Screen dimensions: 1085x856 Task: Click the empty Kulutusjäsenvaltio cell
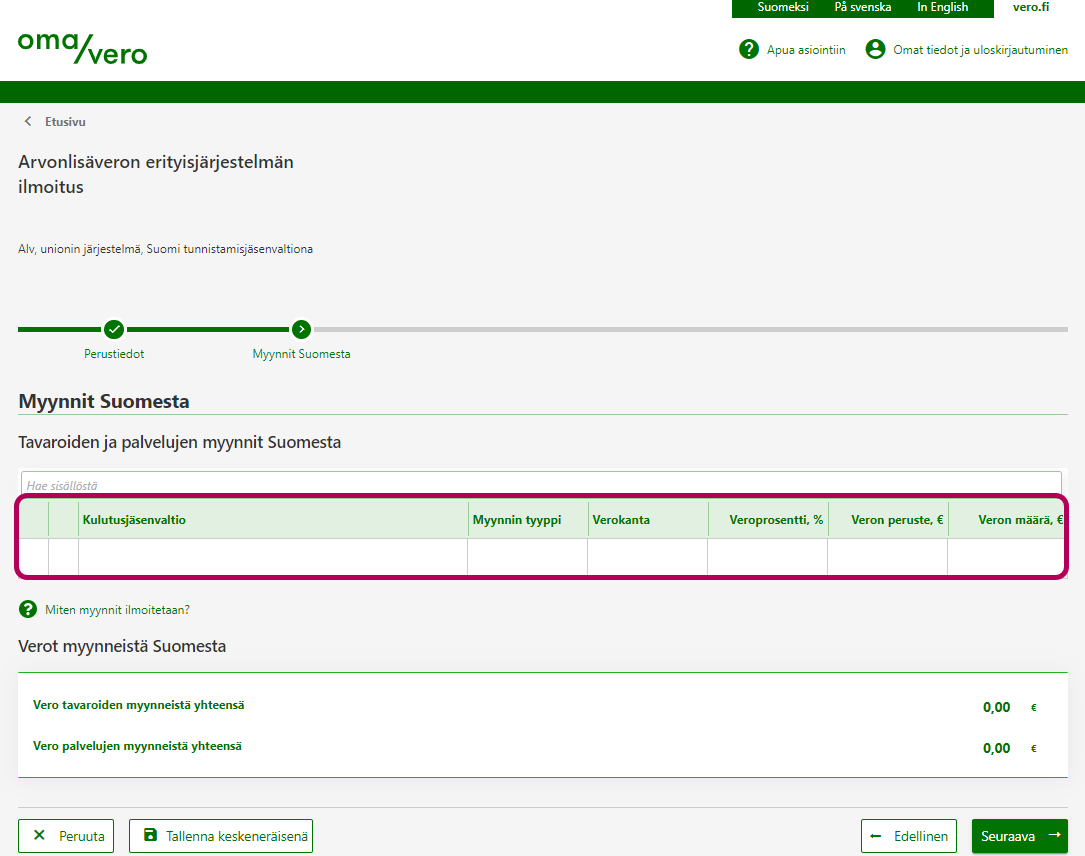coord(272,557)
